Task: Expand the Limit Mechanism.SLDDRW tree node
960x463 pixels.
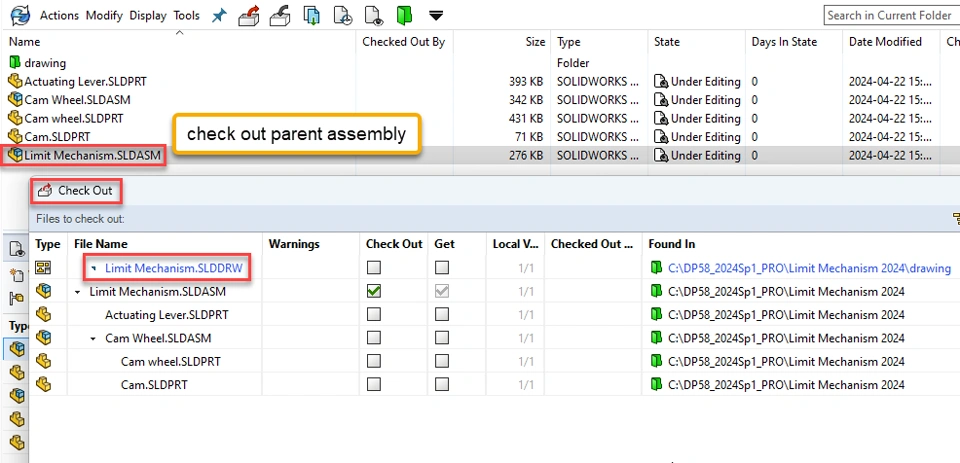Action: pos(94,268)
